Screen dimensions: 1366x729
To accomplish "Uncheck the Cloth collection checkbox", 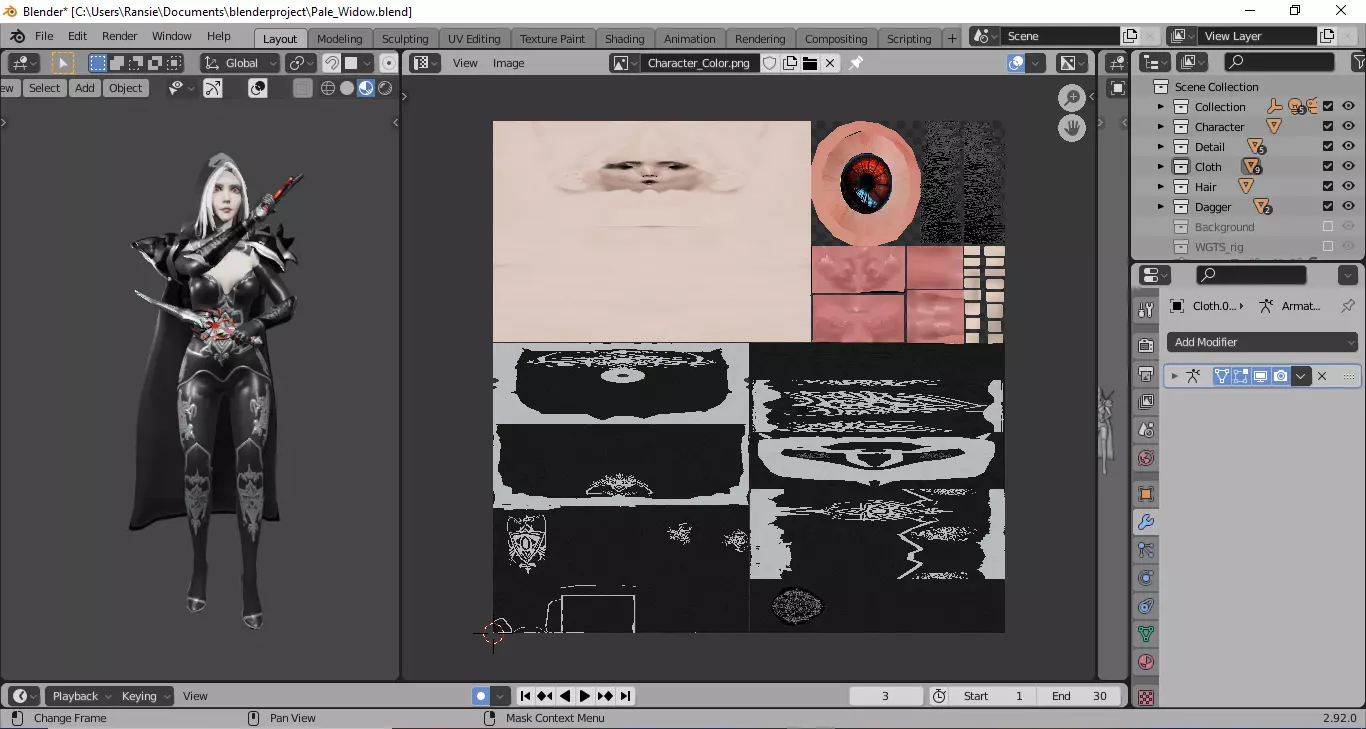I will click(x=1328, y=167).
